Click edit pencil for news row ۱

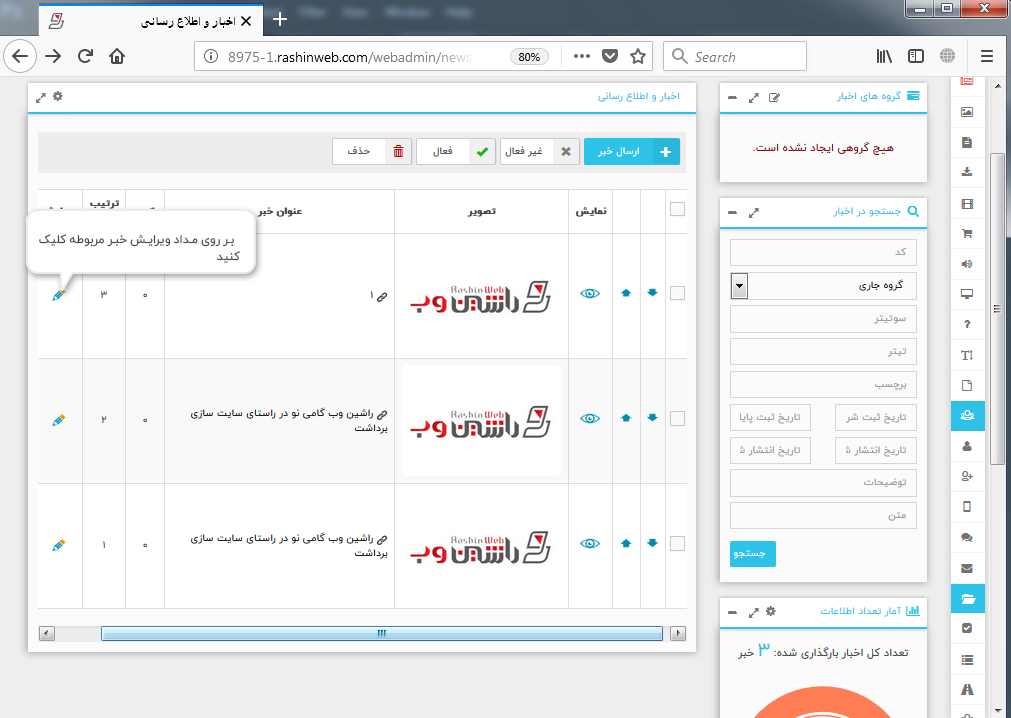(x=59, y=545)
